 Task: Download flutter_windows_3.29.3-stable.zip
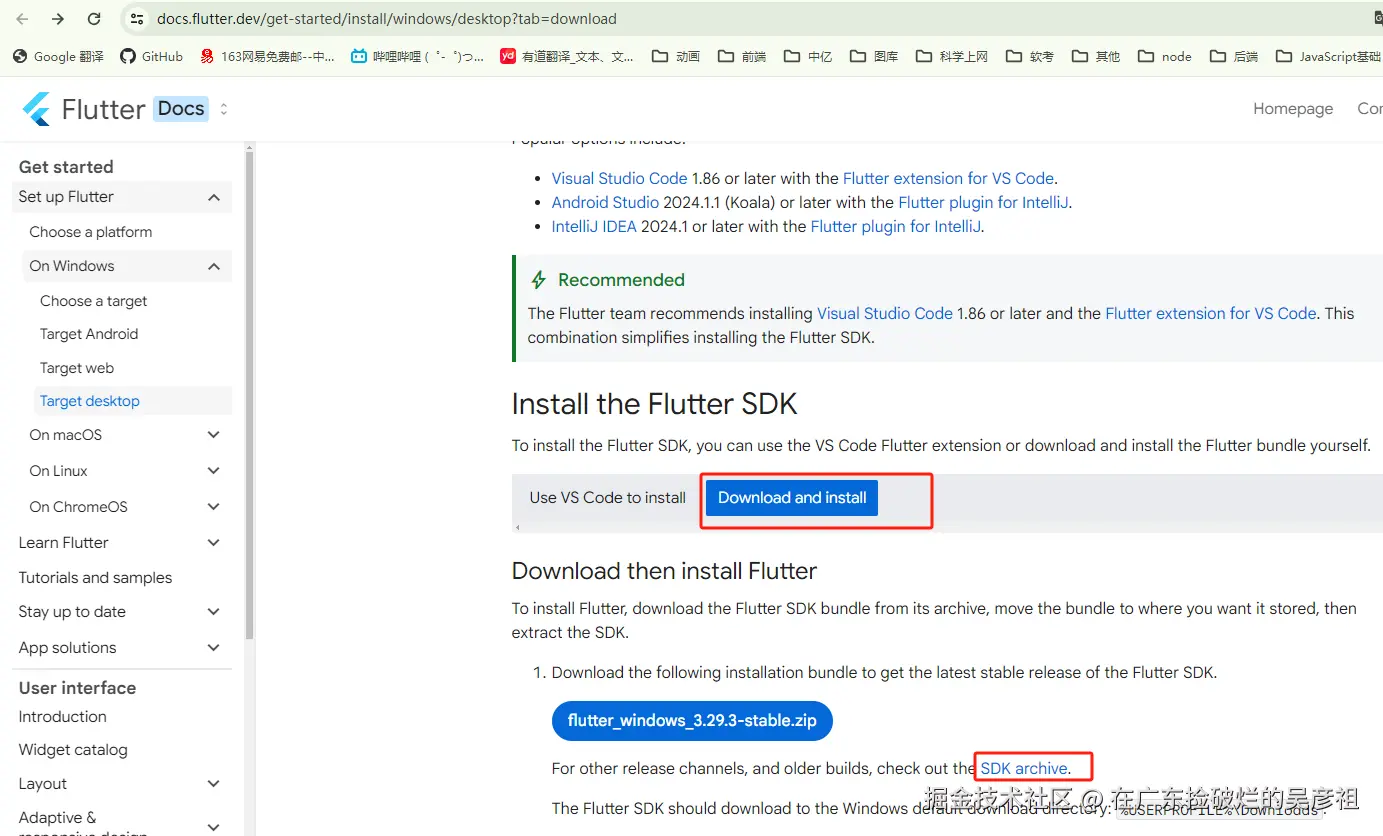(x=692, y=721)
